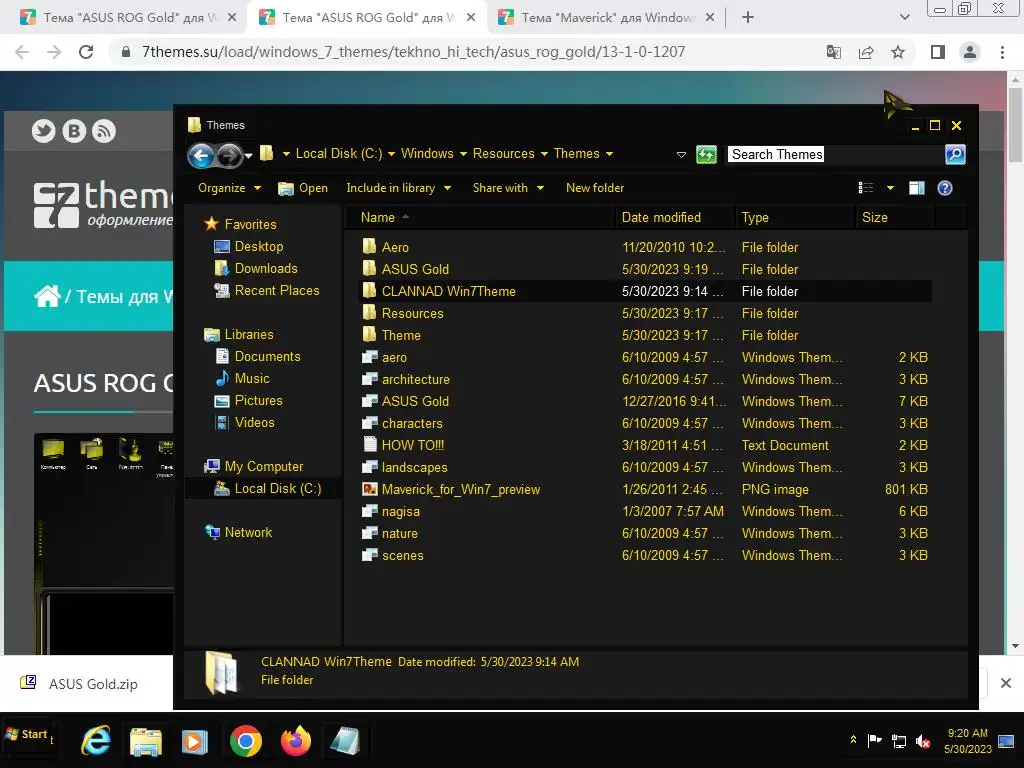
Task: Open Chrome tab search dropdown chevron
Action: [x=904, y=17]
